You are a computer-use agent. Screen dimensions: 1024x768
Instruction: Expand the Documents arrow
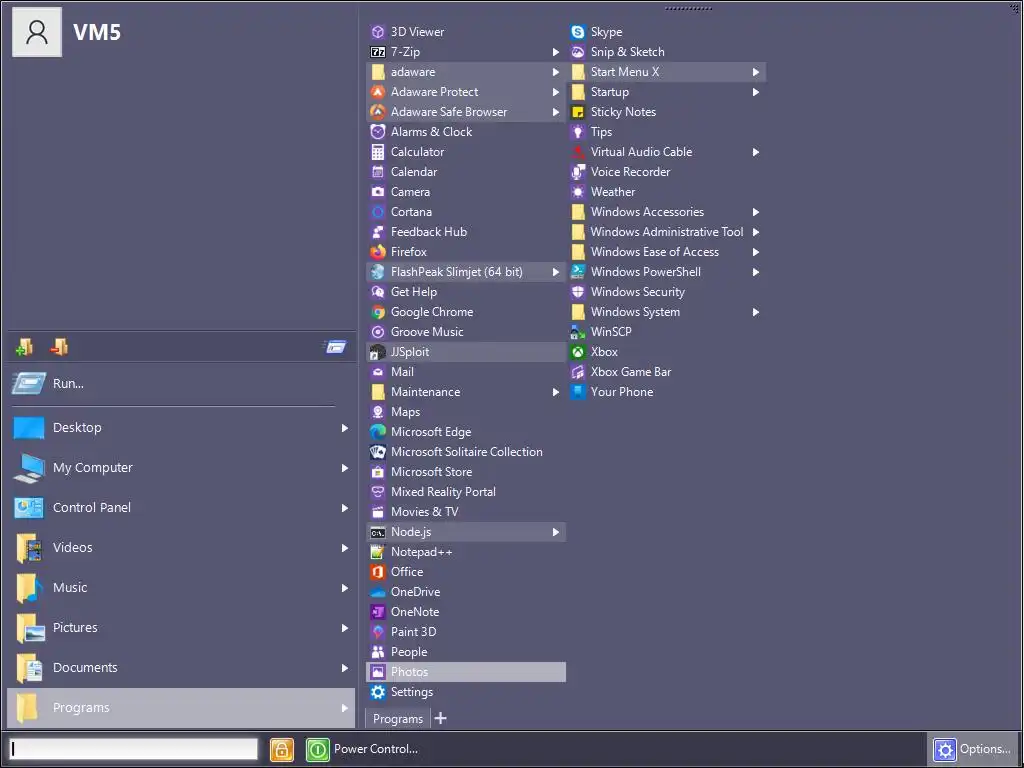point(345,667)
